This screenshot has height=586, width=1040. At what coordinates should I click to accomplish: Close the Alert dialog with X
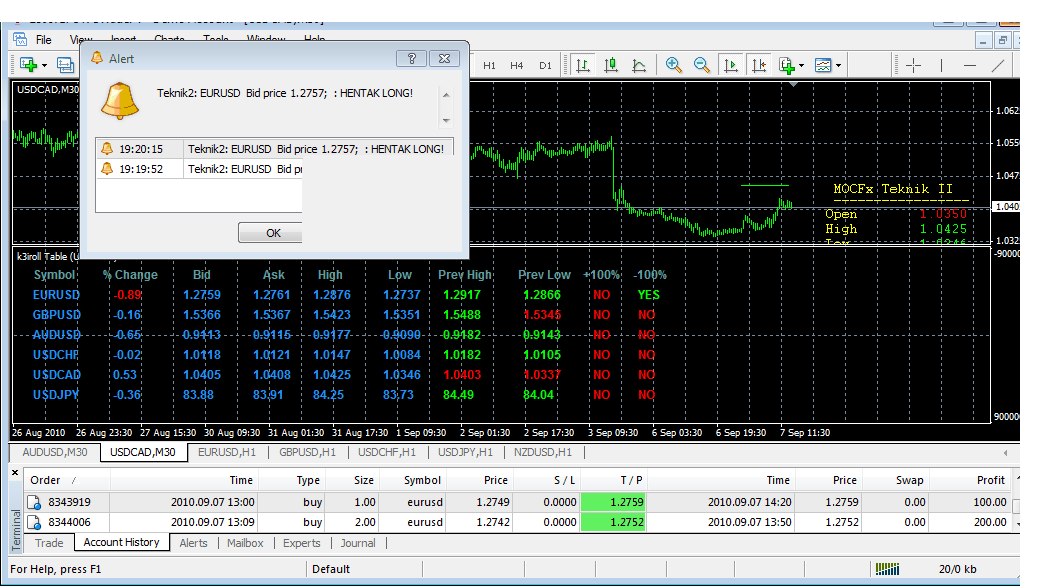pos(444,58)
